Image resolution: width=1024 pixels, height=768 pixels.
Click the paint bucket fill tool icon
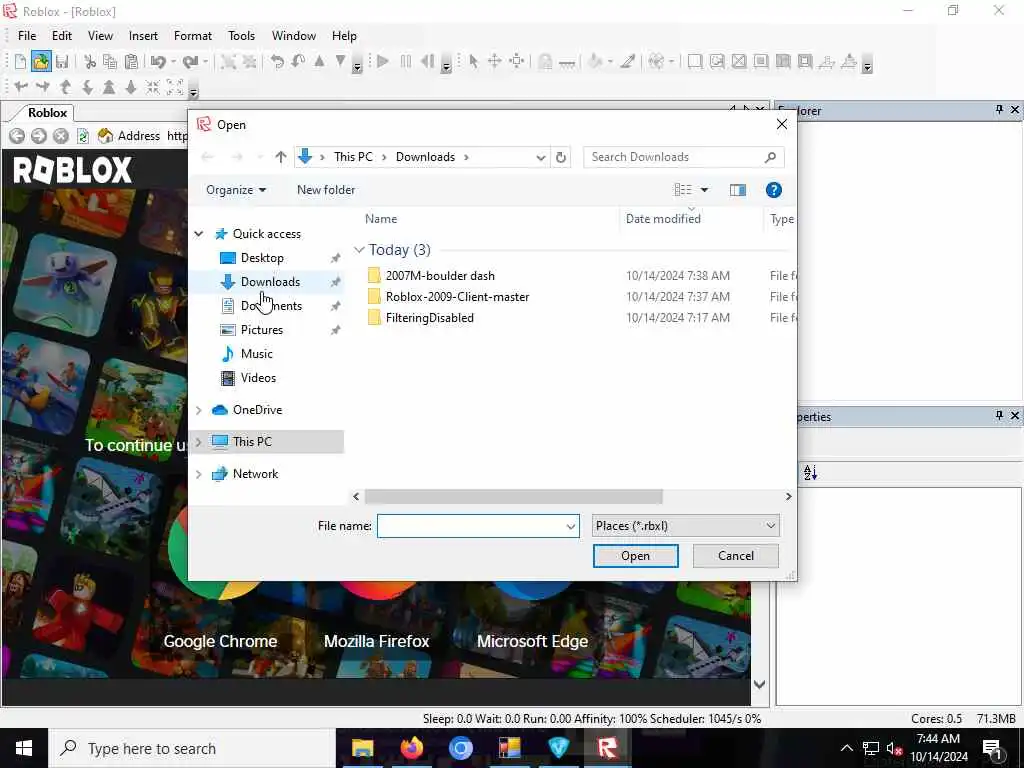coord(595,62)
